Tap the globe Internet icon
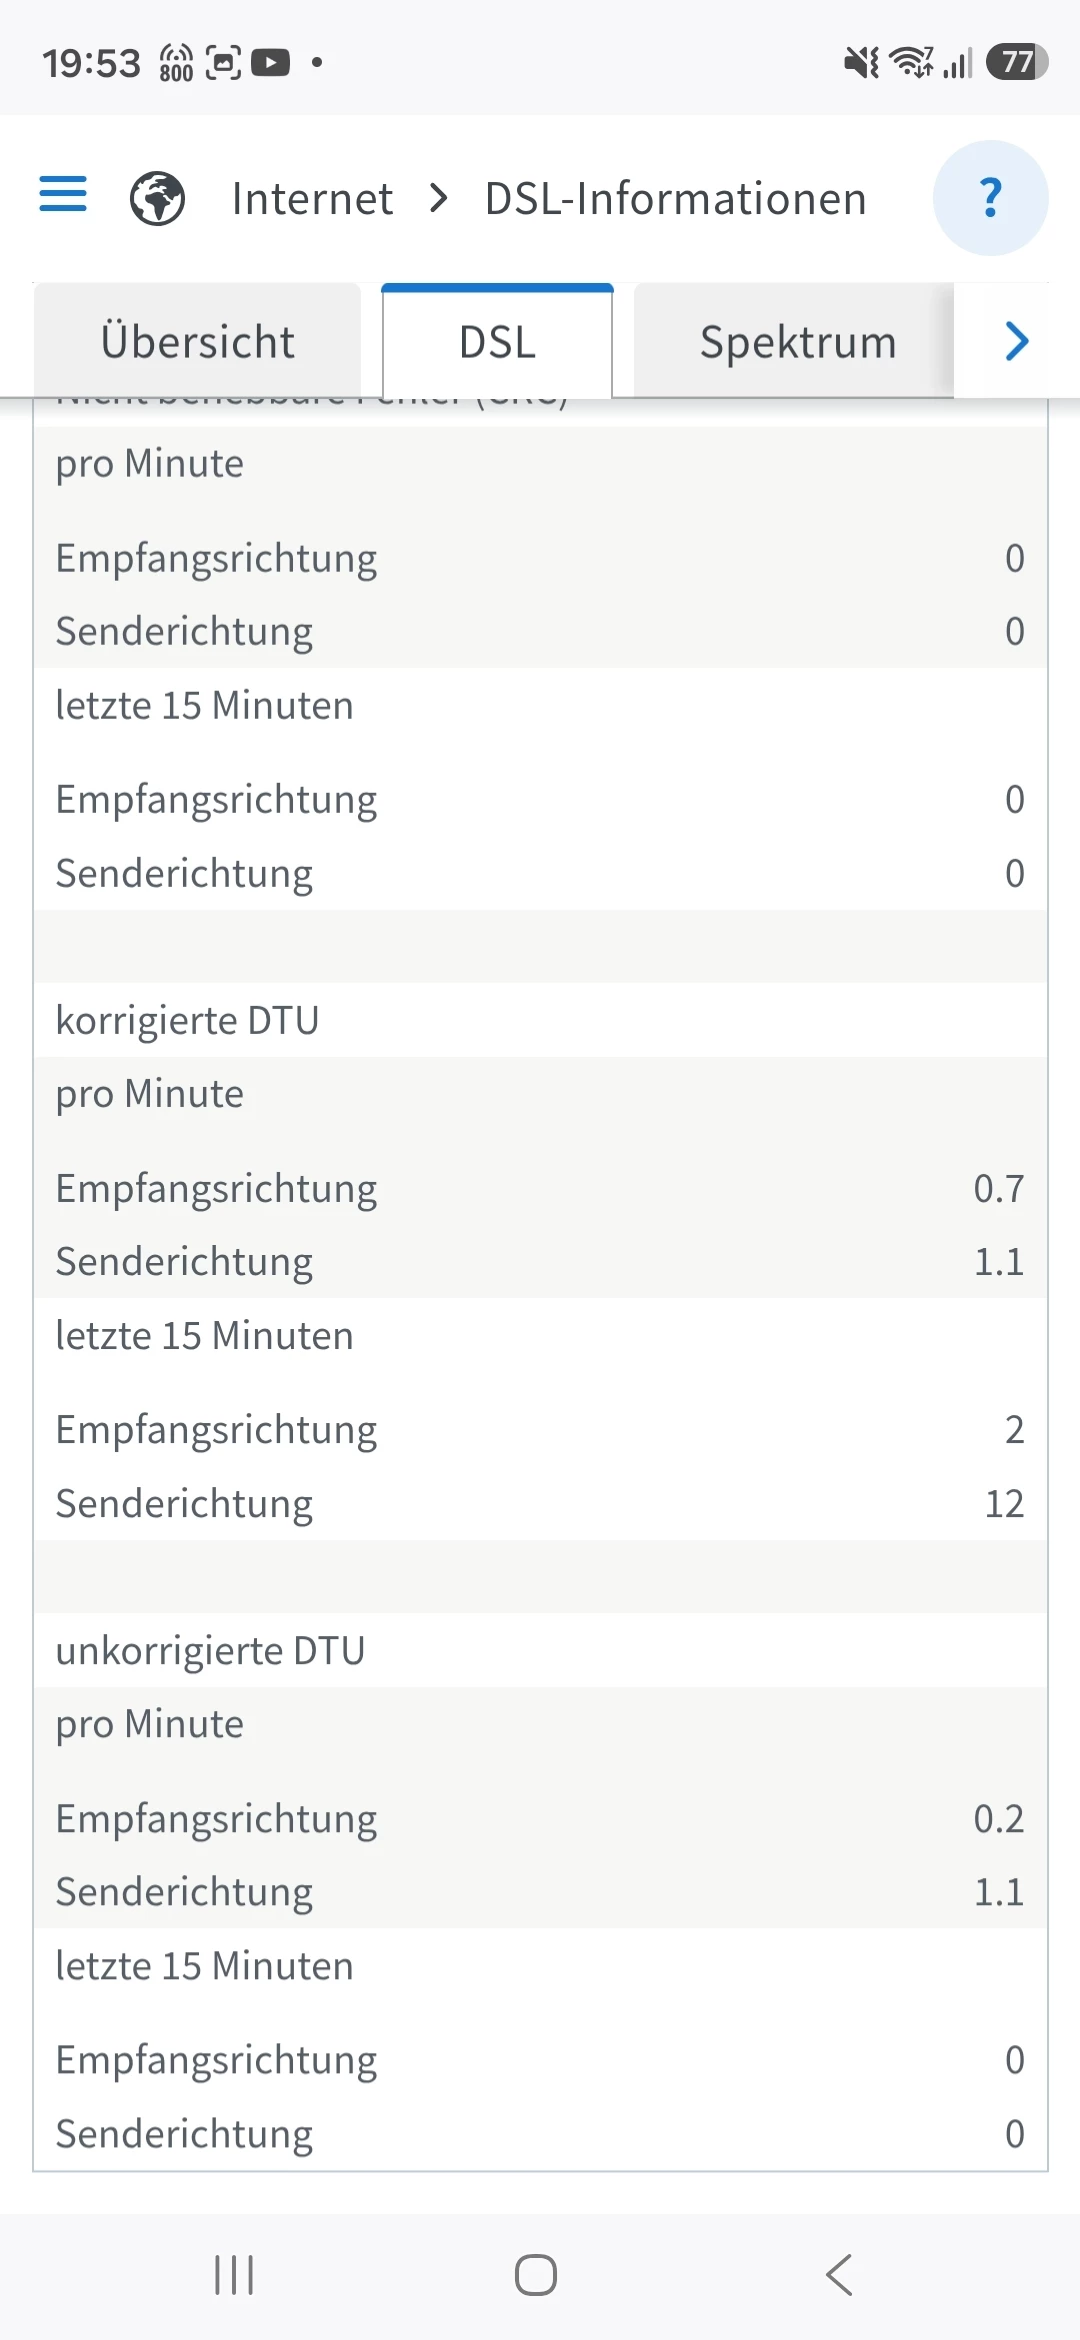1080x2340 pixels. coord(158,198)
